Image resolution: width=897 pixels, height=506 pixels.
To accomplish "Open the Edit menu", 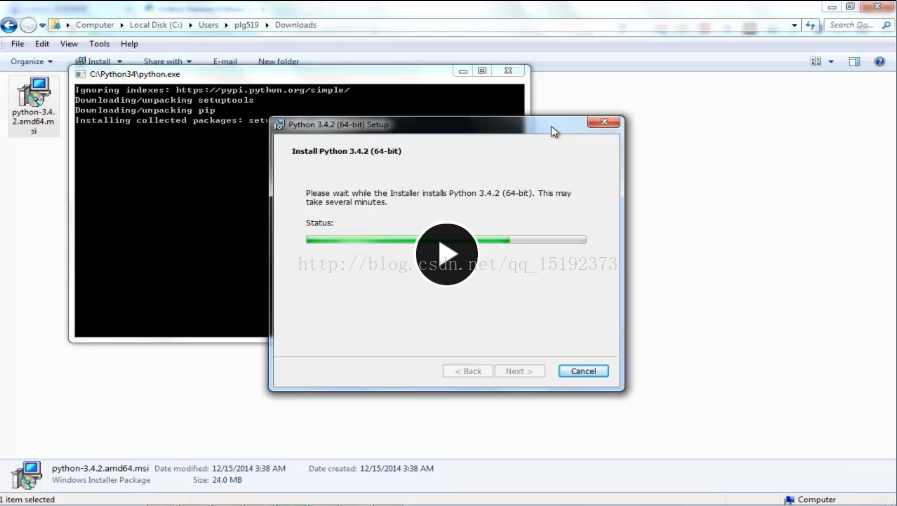I will pos(42,43).
